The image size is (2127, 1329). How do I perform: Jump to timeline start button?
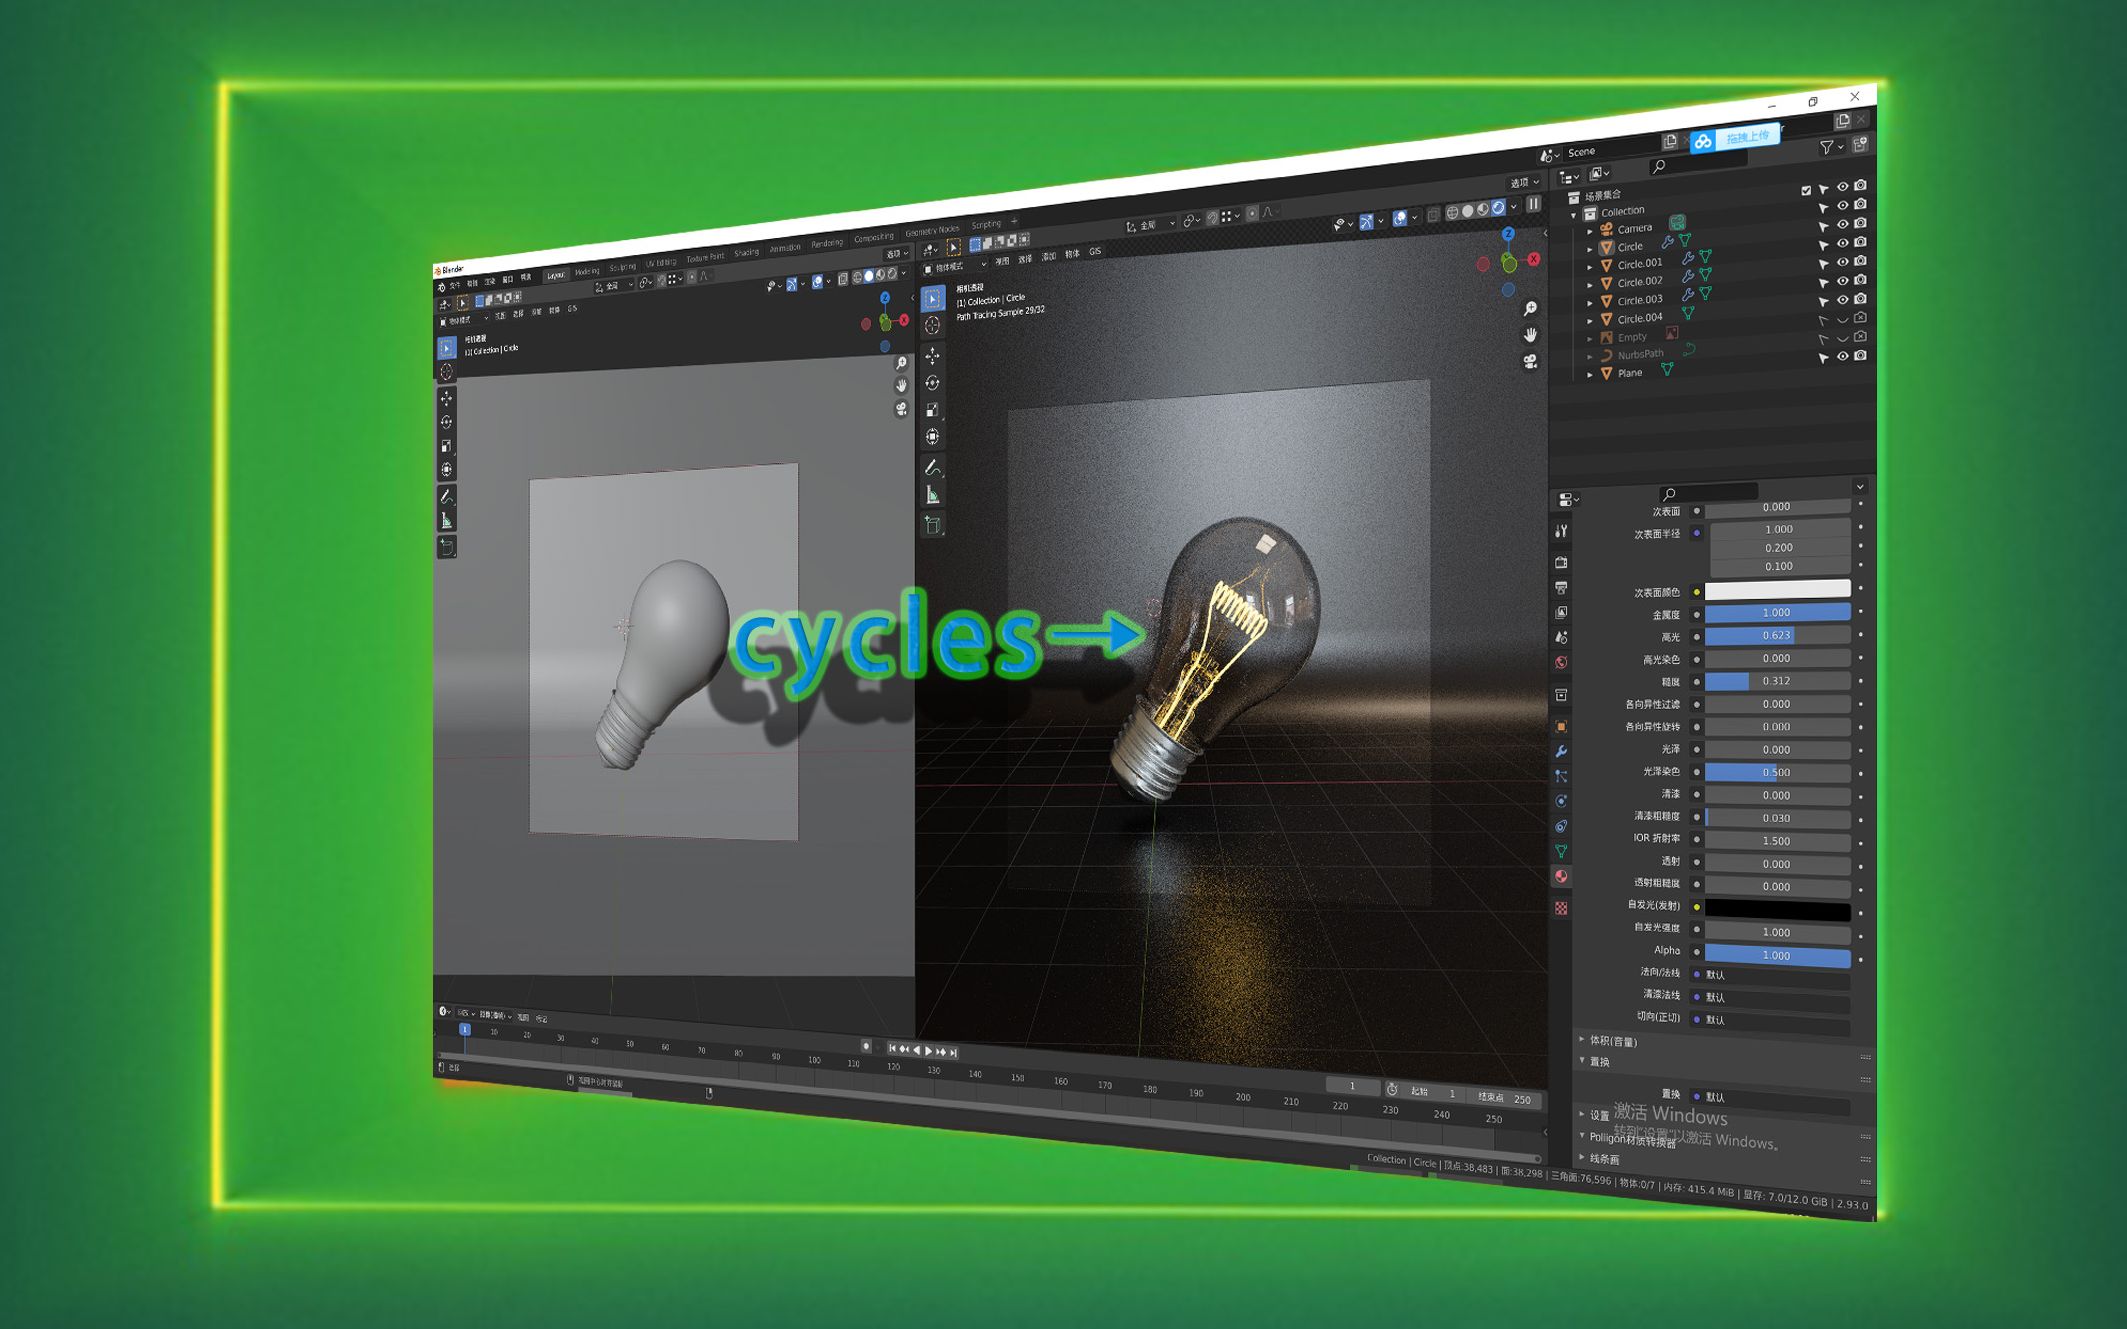tap(892, 1048)
